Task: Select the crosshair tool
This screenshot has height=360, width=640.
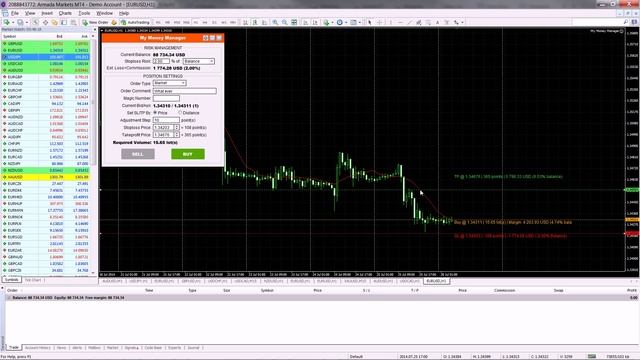Action: click(379, 22)
